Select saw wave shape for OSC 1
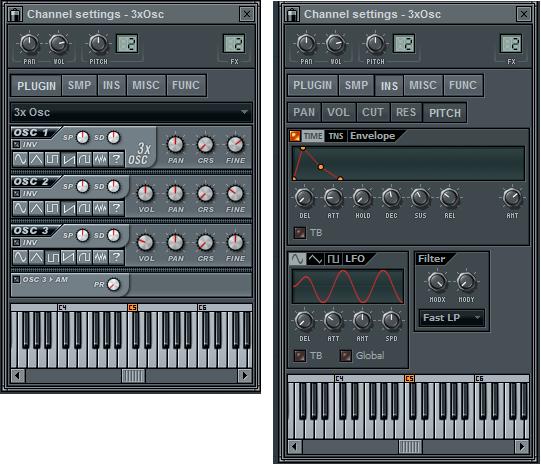Image resolution: width=541 pixels, height=465 pixels. coord(68,159)
